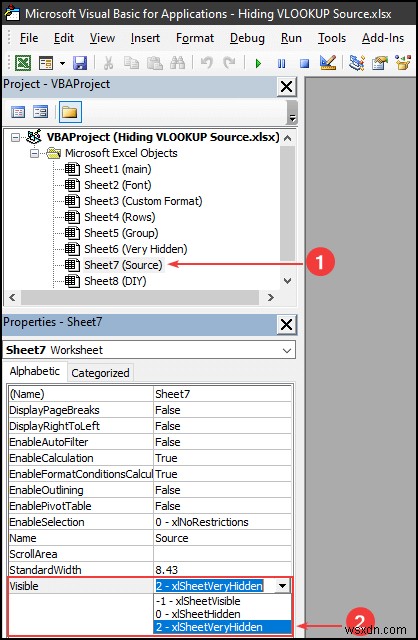
Task: Click the Paste clipboard icon
Action: (155, 63)
